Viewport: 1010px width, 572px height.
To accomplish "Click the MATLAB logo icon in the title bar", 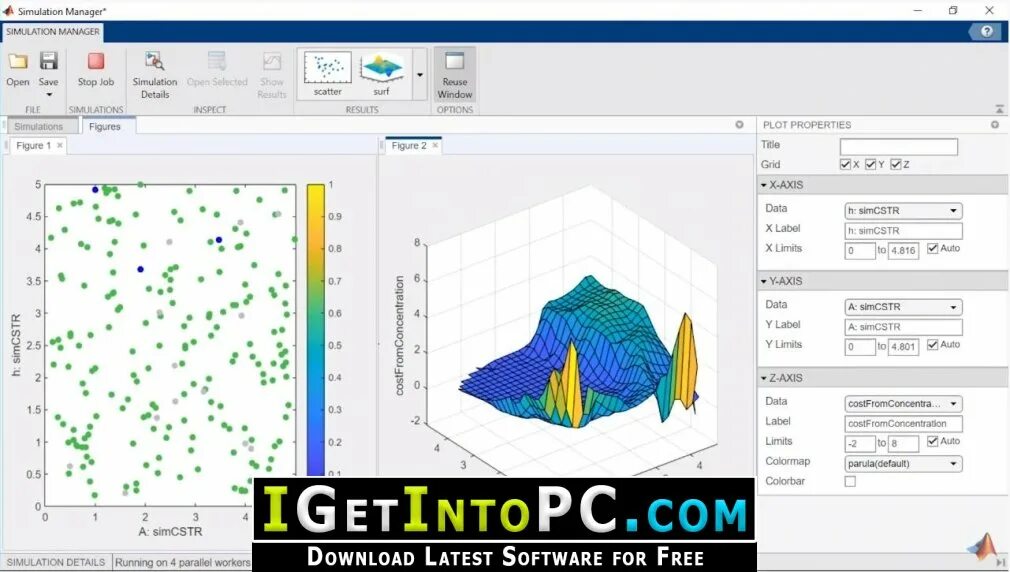I will [x=8, y=10].
